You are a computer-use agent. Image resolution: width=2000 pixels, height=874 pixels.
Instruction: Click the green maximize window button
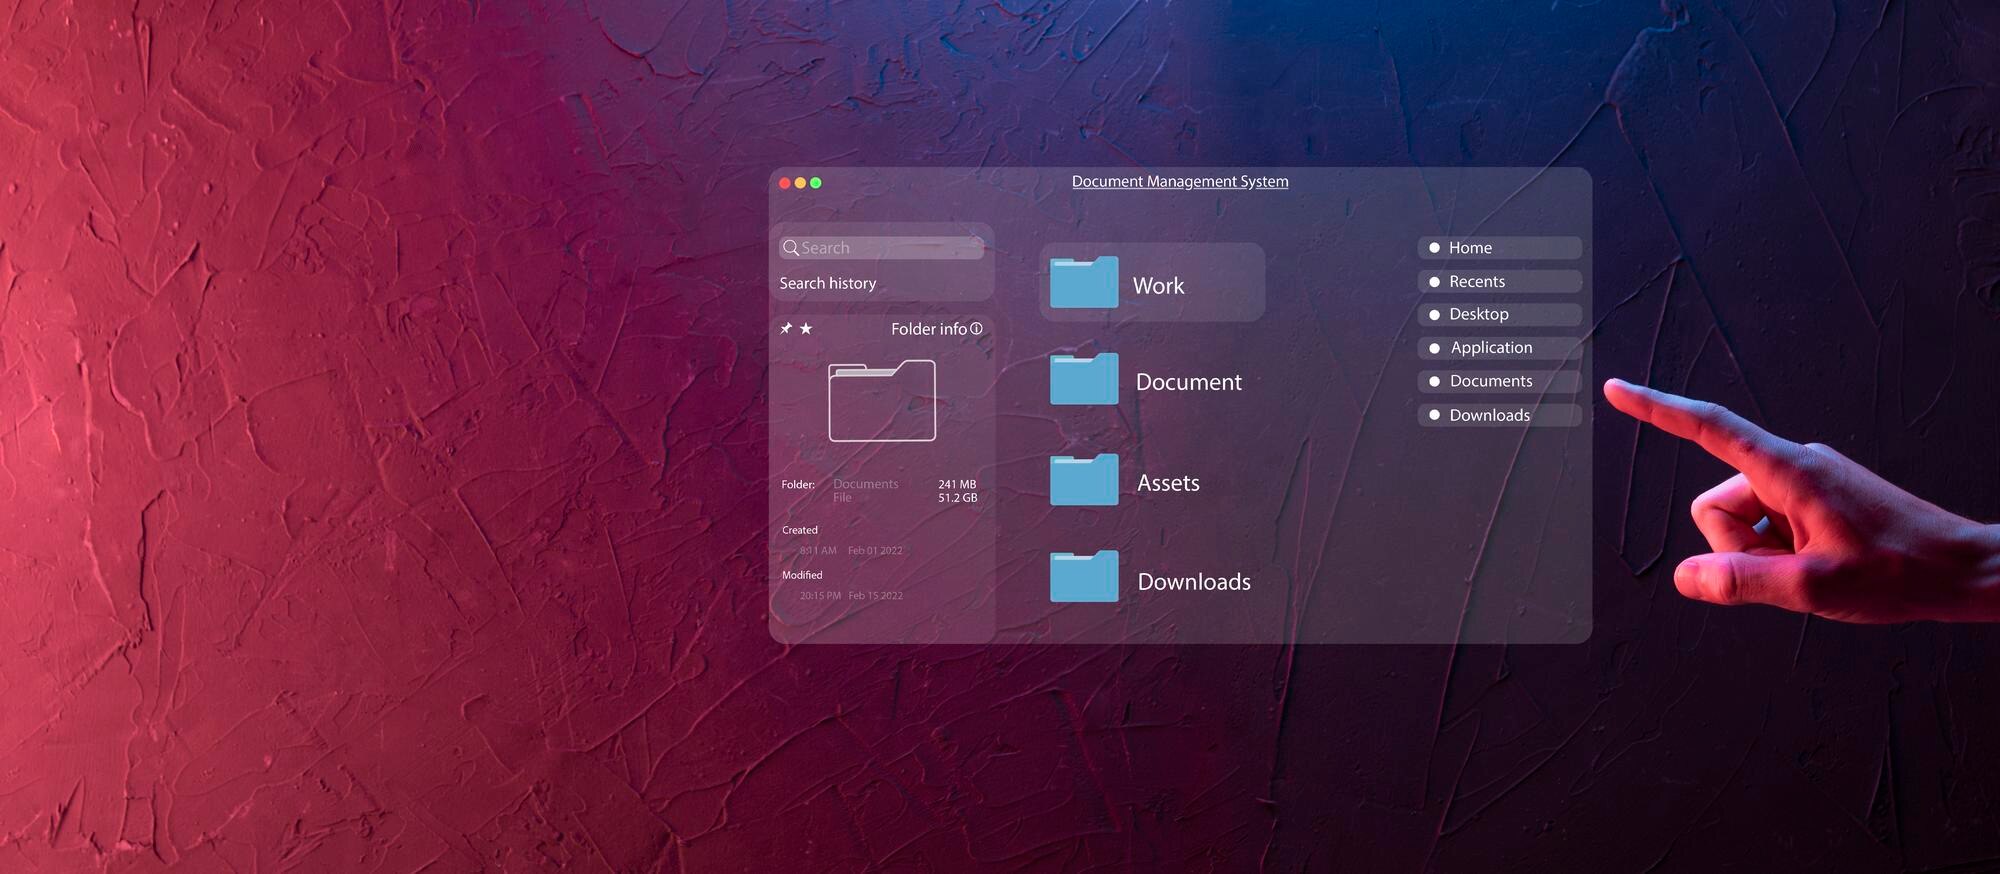pos(816,183)
